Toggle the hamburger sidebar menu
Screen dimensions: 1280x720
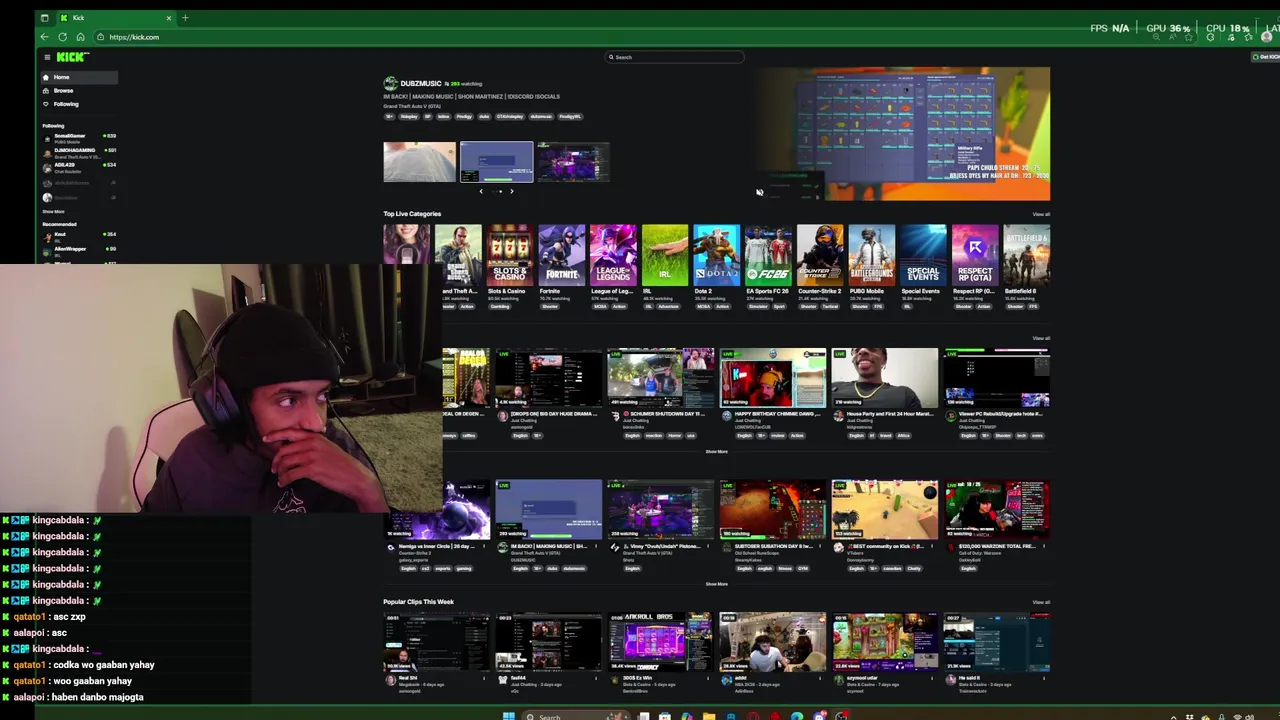(46, 57)
